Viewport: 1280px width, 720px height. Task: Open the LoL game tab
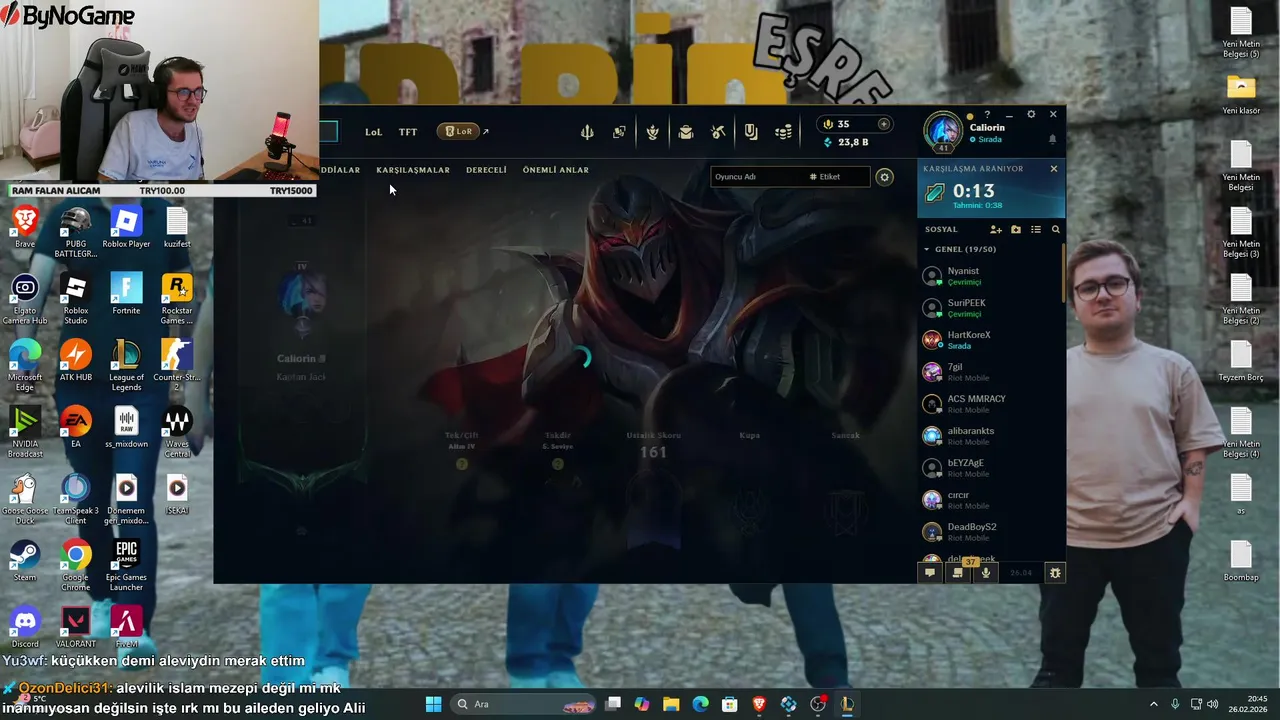[373, 132]
